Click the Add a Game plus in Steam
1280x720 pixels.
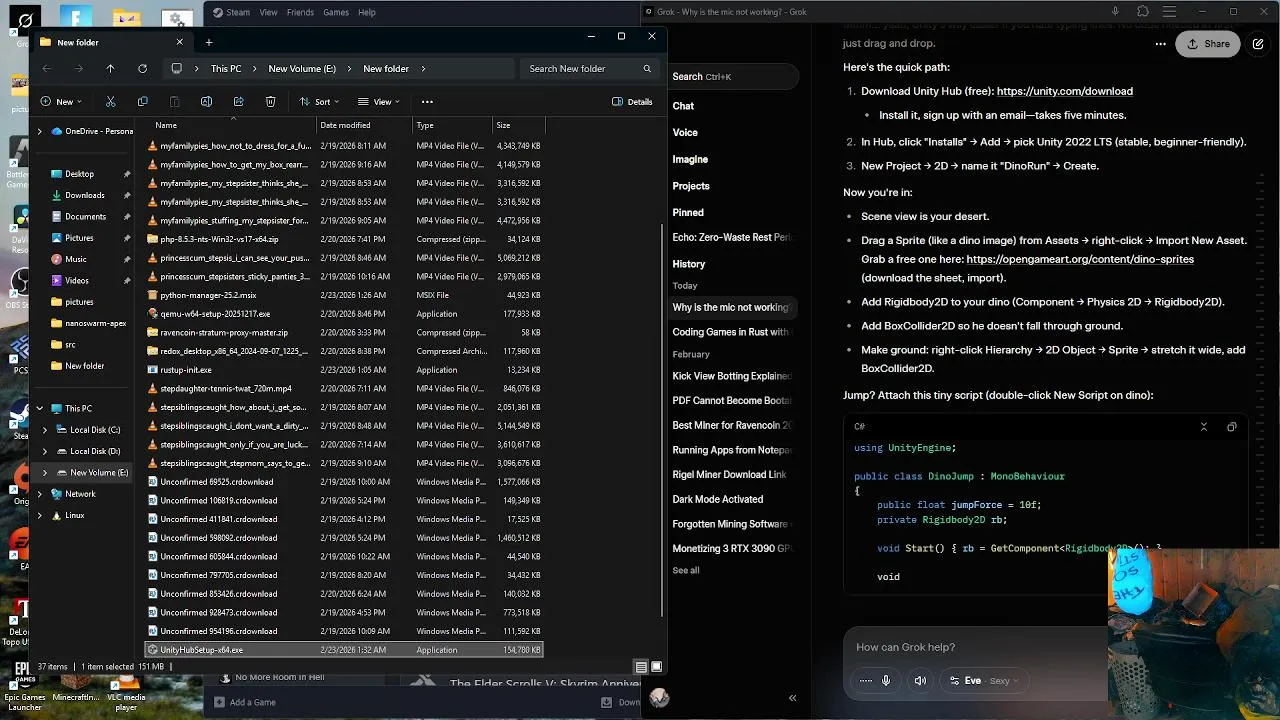pyautogui.click(x=219, y=702)
